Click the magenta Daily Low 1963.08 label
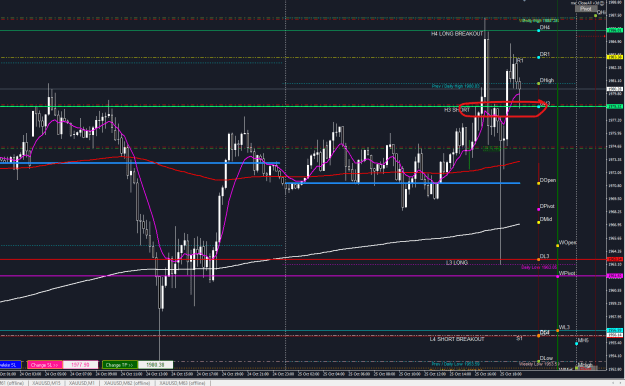The width and height of the screenshot is (625, 386). pyautogui.click(x=539, y=267)
